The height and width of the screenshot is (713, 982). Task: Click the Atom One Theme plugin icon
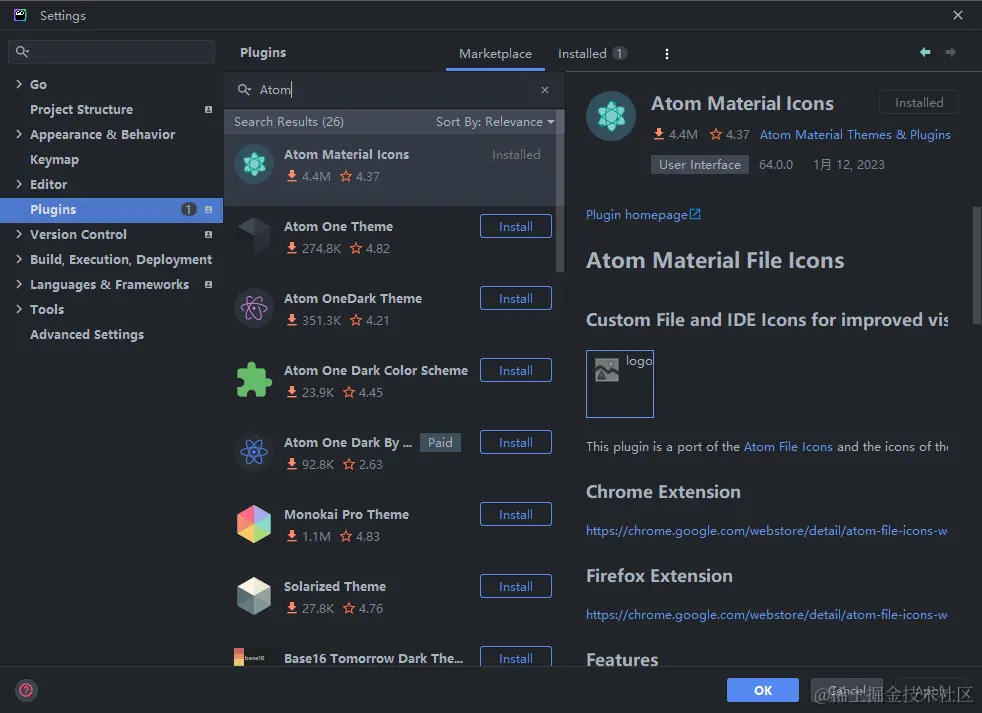click(x=253, y=235)
